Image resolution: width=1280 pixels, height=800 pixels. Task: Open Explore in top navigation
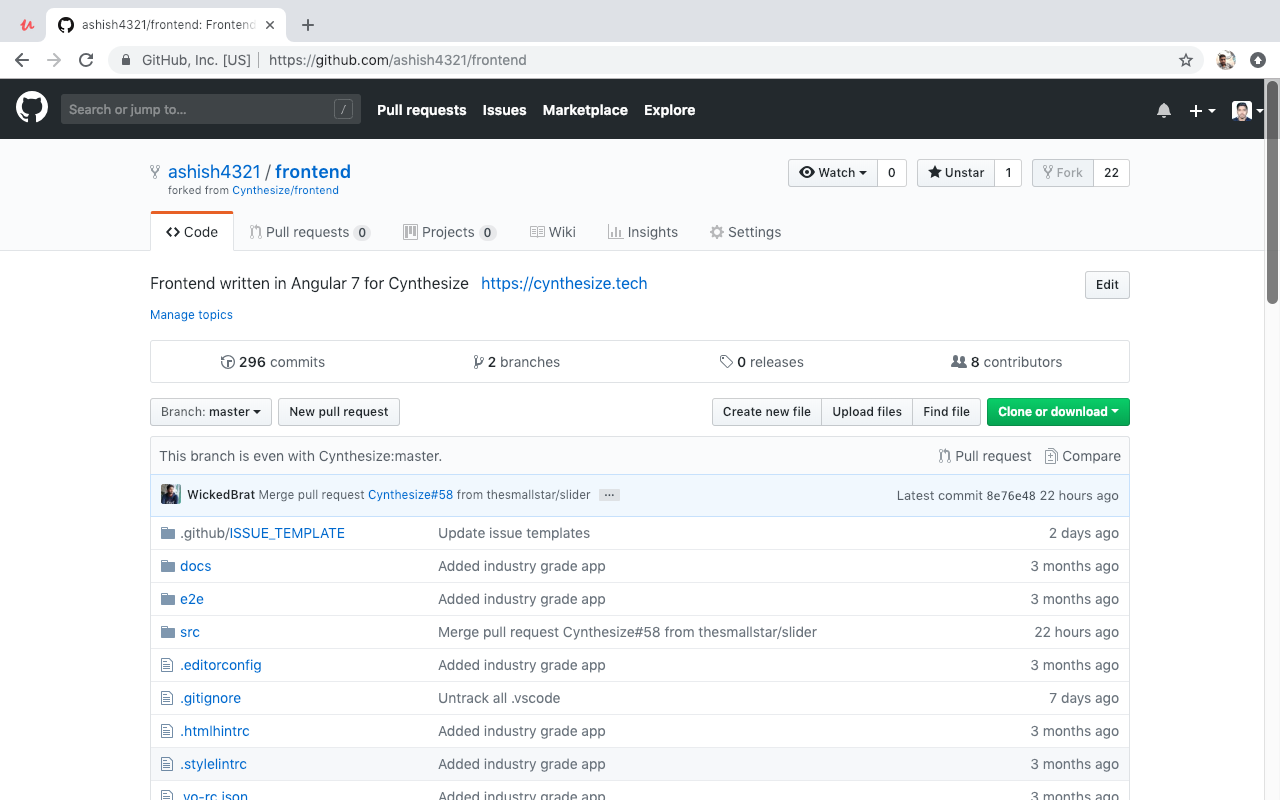(x=670, y=110)
